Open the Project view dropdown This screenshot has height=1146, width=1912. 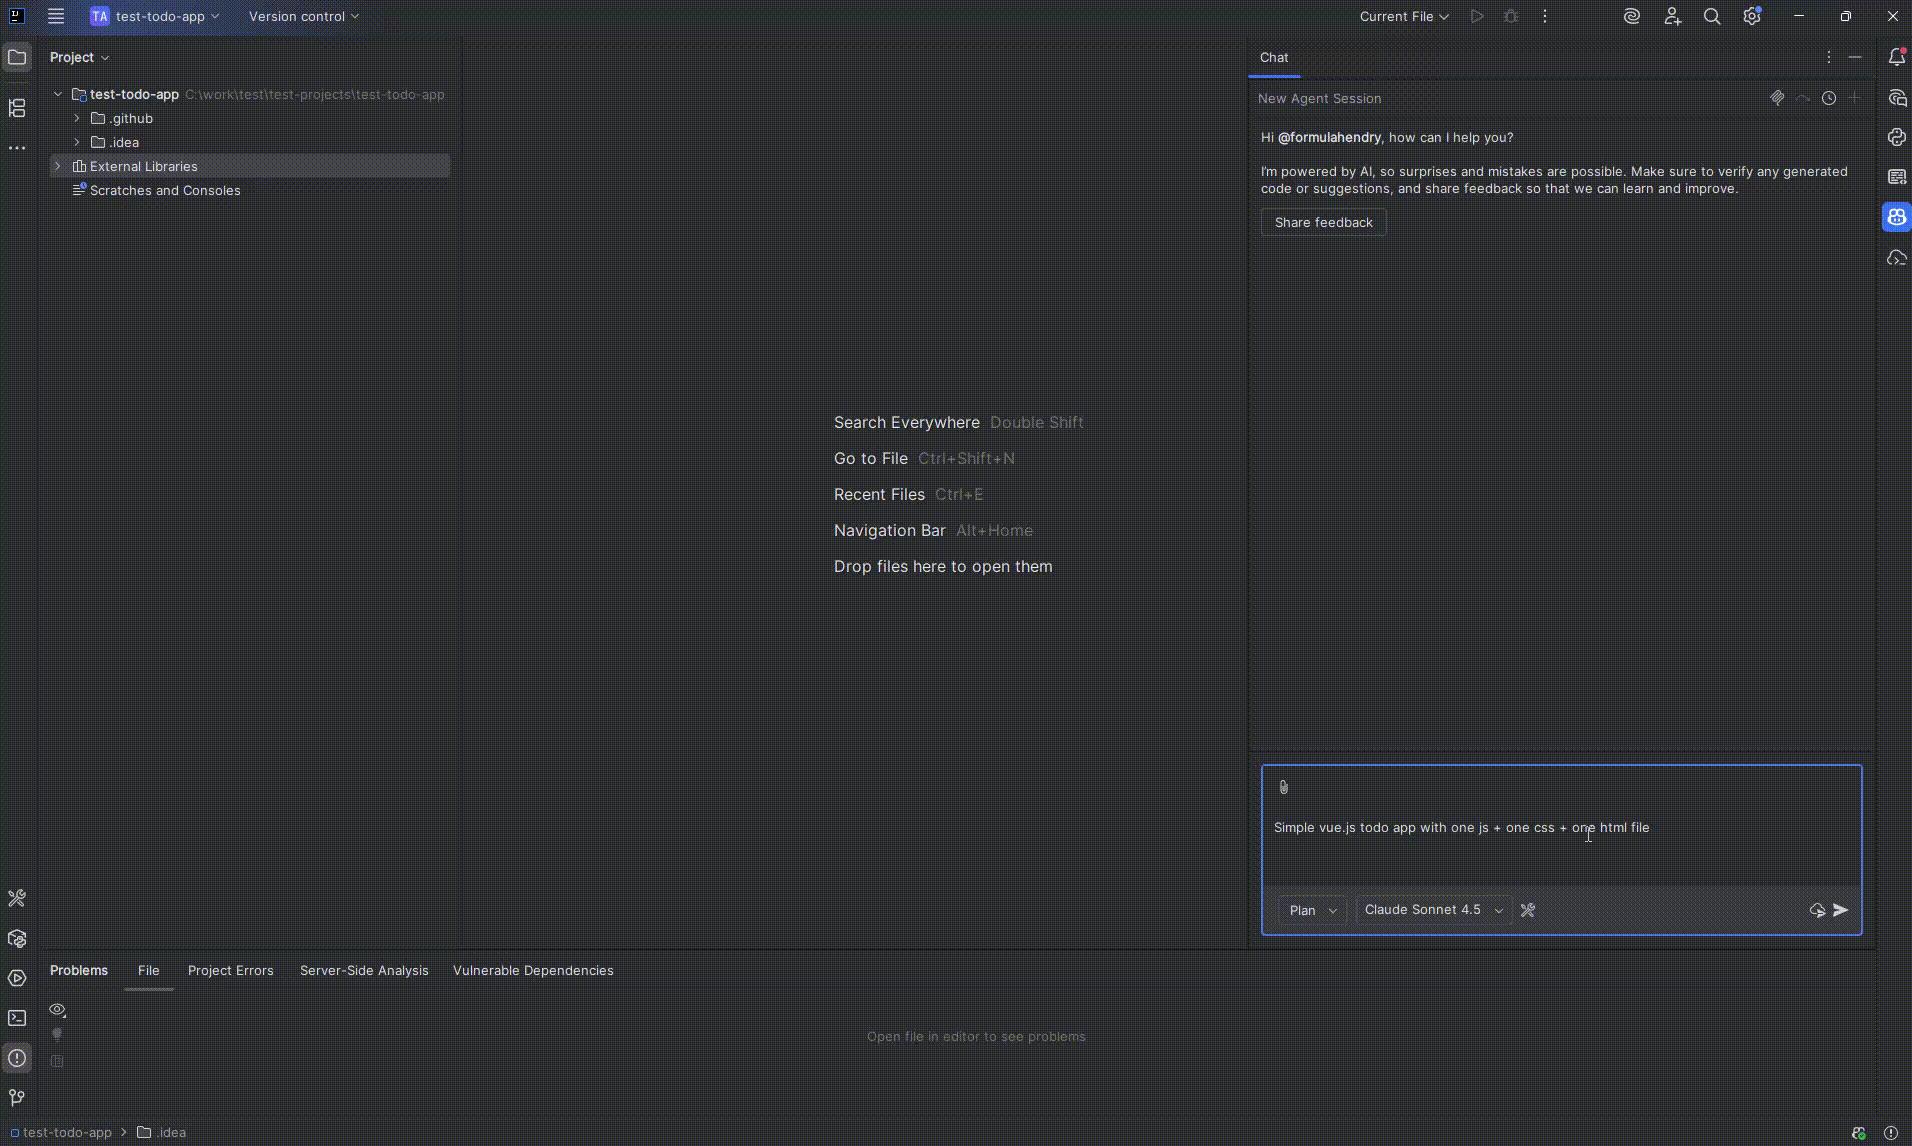80,57
